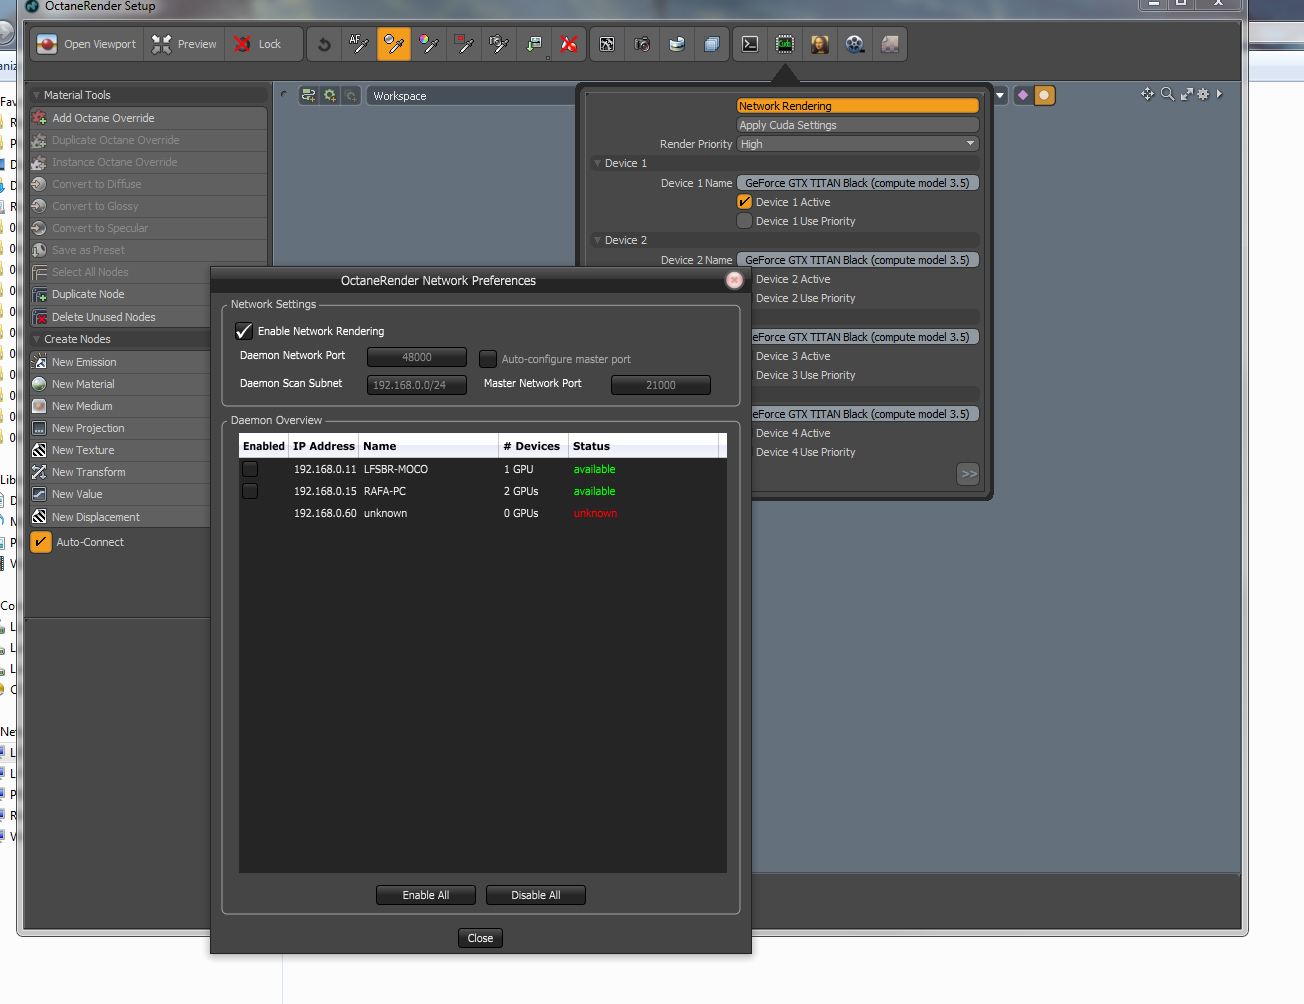Click the Network Rendering button
The height and width of the screenshot is (1004, 1304).
[858, 106]
